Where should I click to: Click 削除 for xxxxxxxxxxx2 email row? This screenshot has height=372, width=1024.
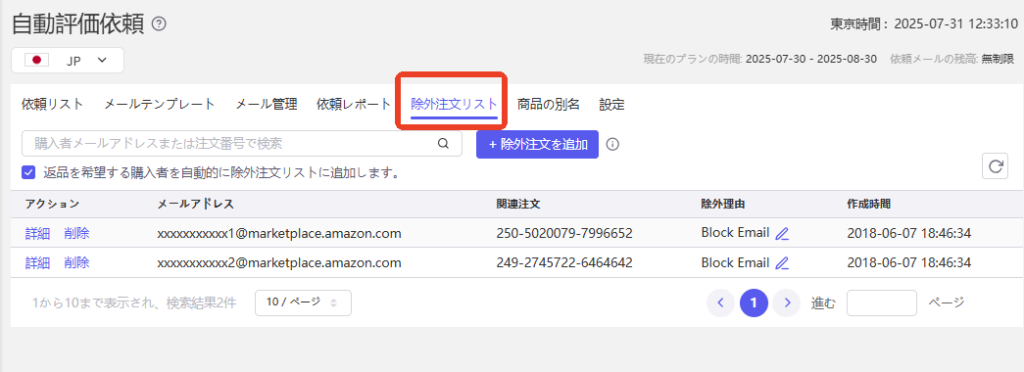pyautogui.click(x=76, y=263)
